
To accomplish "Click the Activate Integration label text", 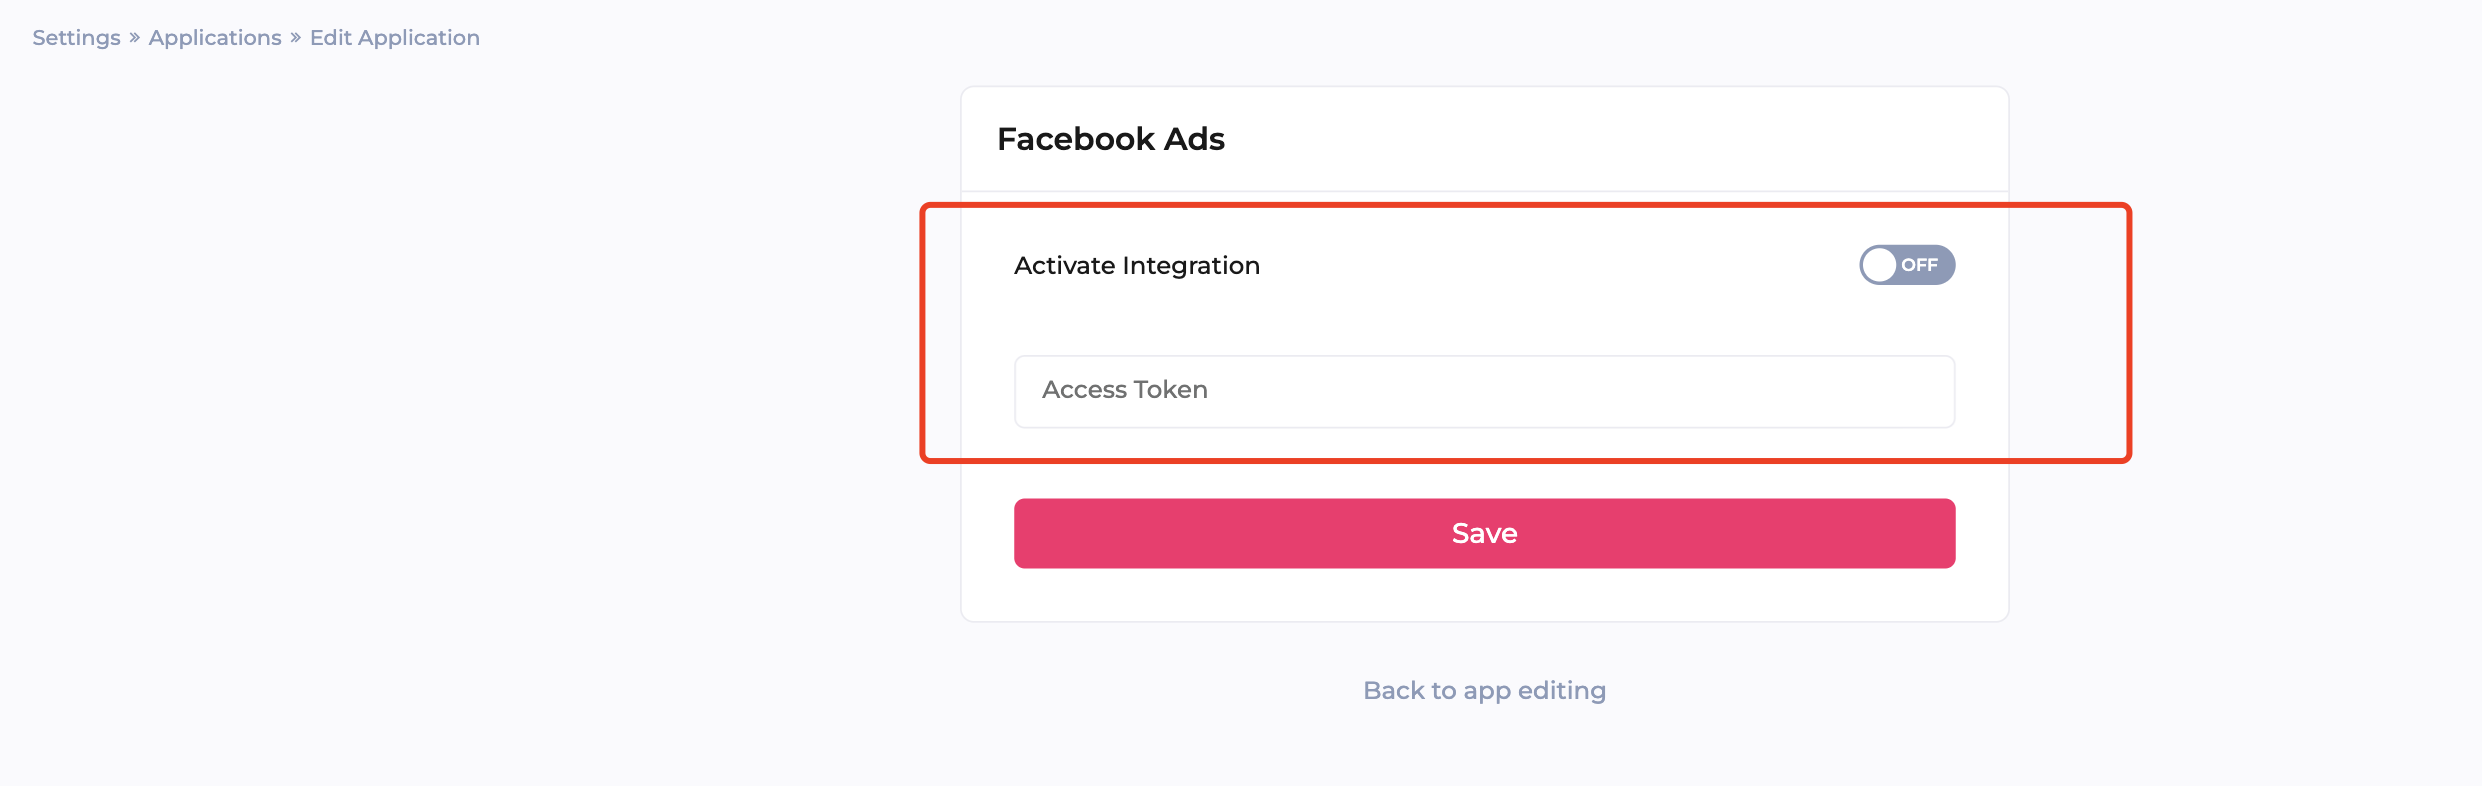I will point(1137,266).
